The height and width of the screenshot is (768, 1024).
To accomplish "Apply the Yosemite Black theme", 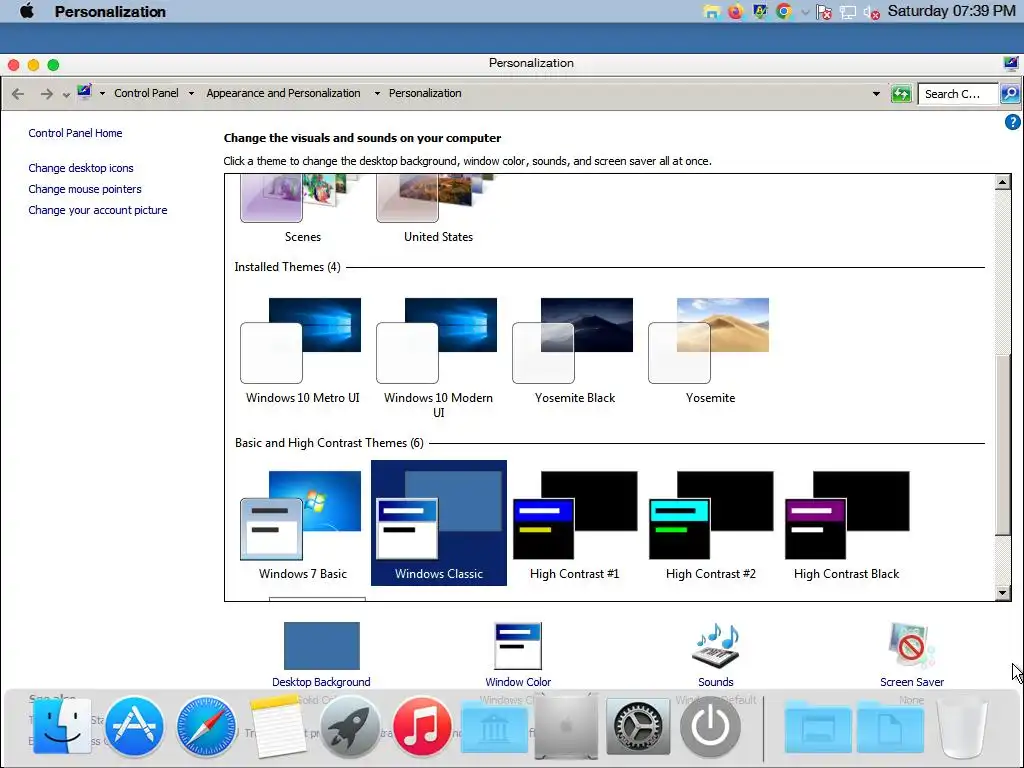I will [x=574, y=351].
